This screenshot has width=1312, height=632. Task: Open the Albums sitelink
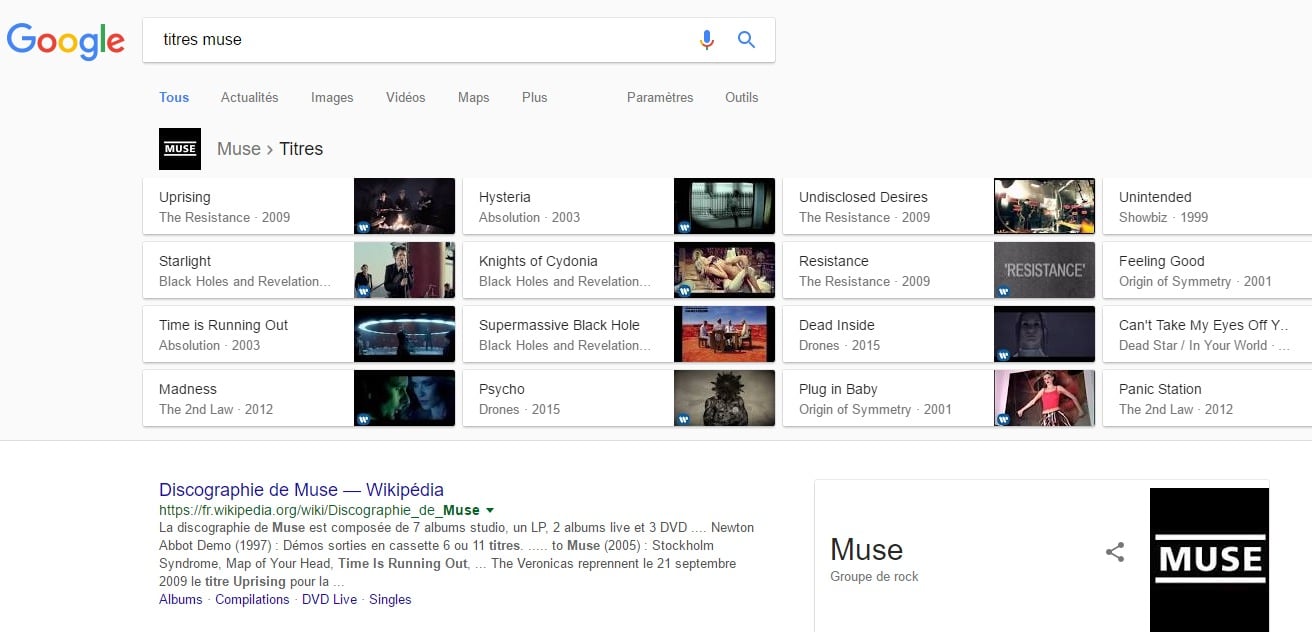181,599
